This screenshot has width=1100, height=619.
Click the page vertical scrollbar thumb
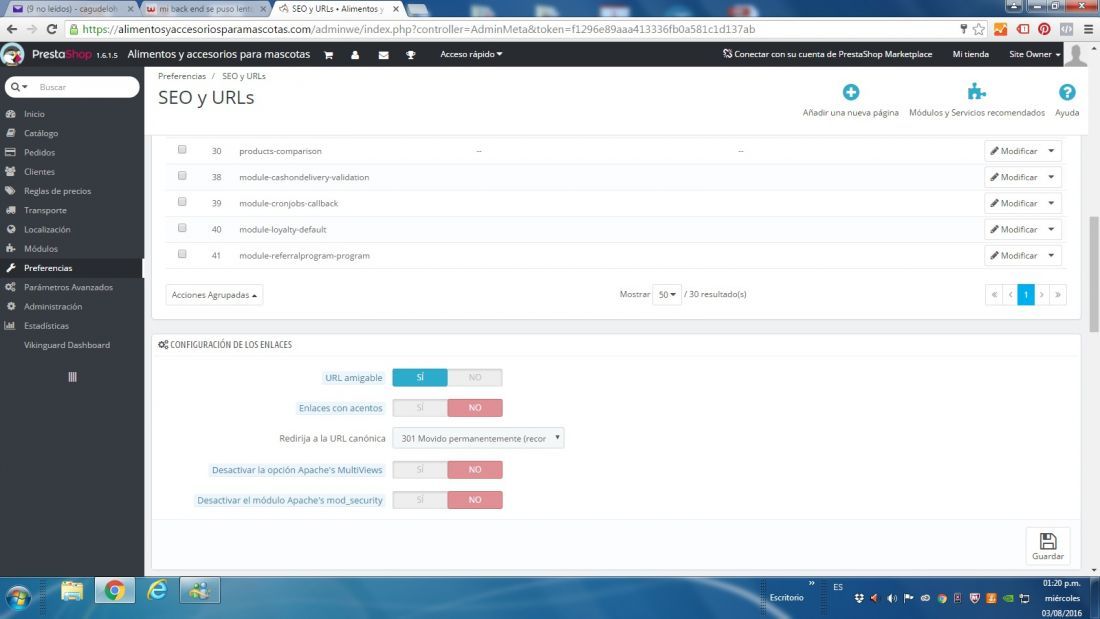[1094, 274]
